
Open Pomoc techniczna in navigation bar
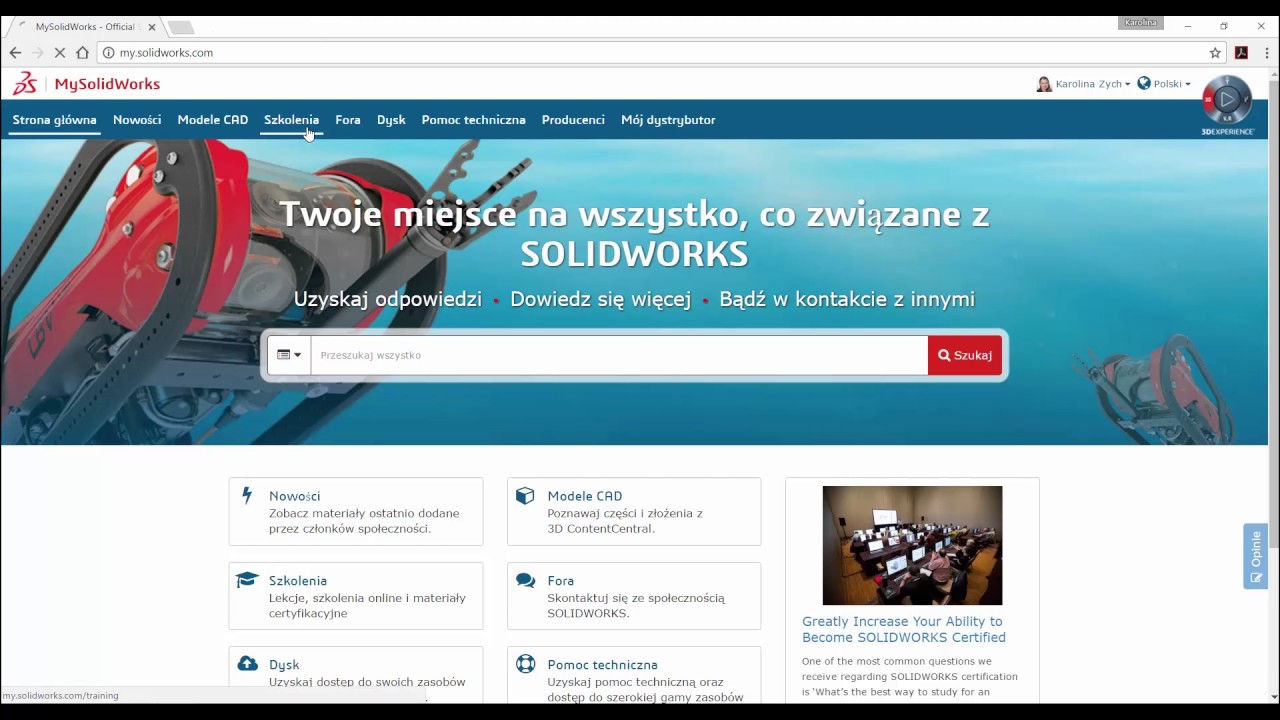tap(473, 120)
